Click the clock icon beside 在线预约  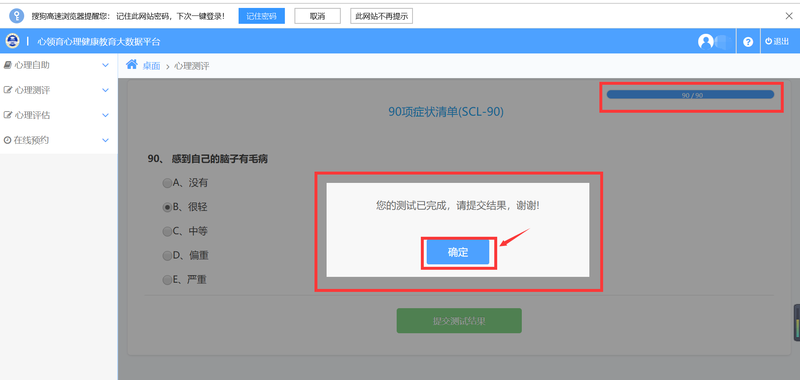[x=7, y=140]
